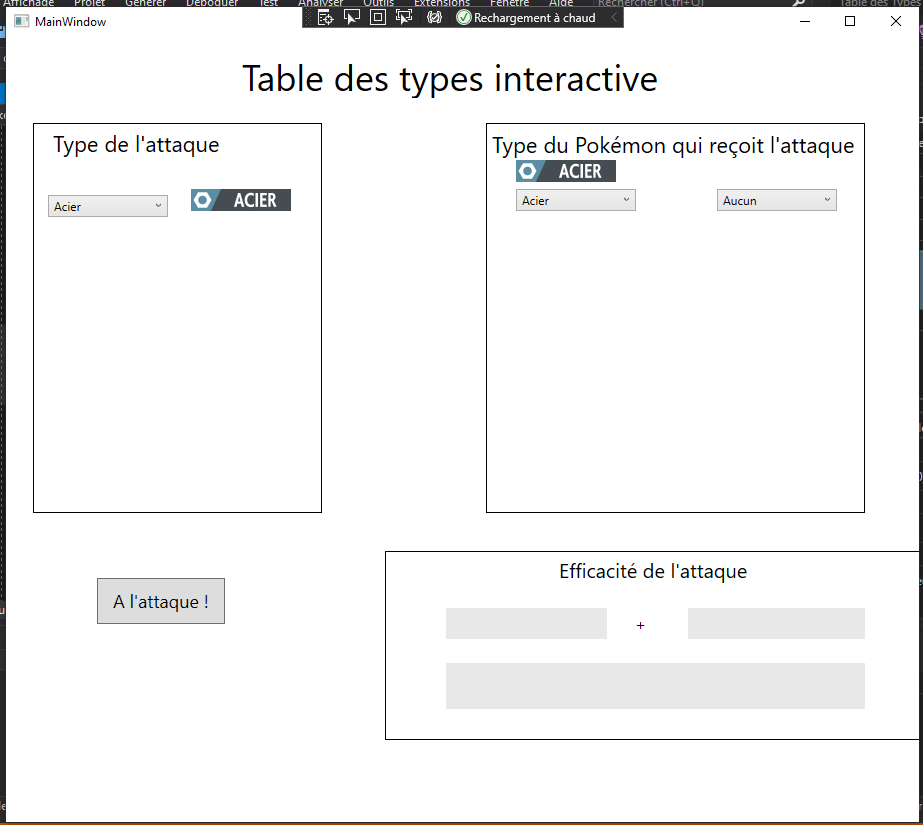Click the MainWindow application icon

(20, 21)
